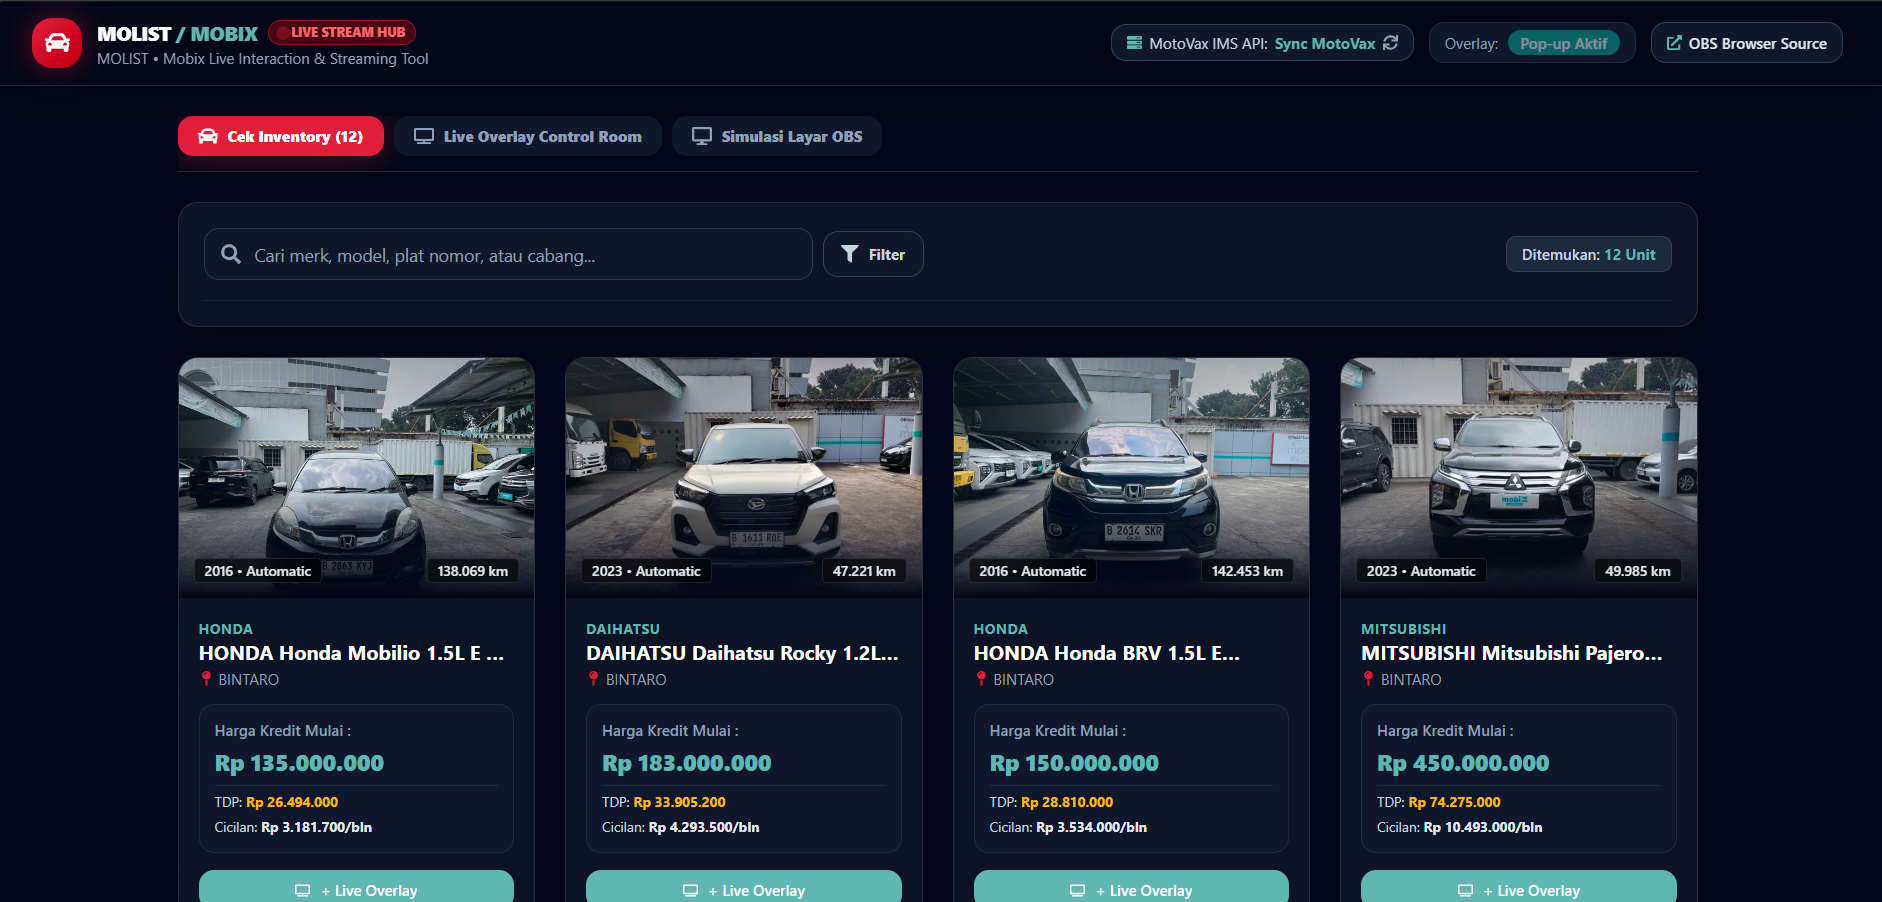
Task: Switch to Live Overlay Control Room tab
Action: click(x=528, y=136)
